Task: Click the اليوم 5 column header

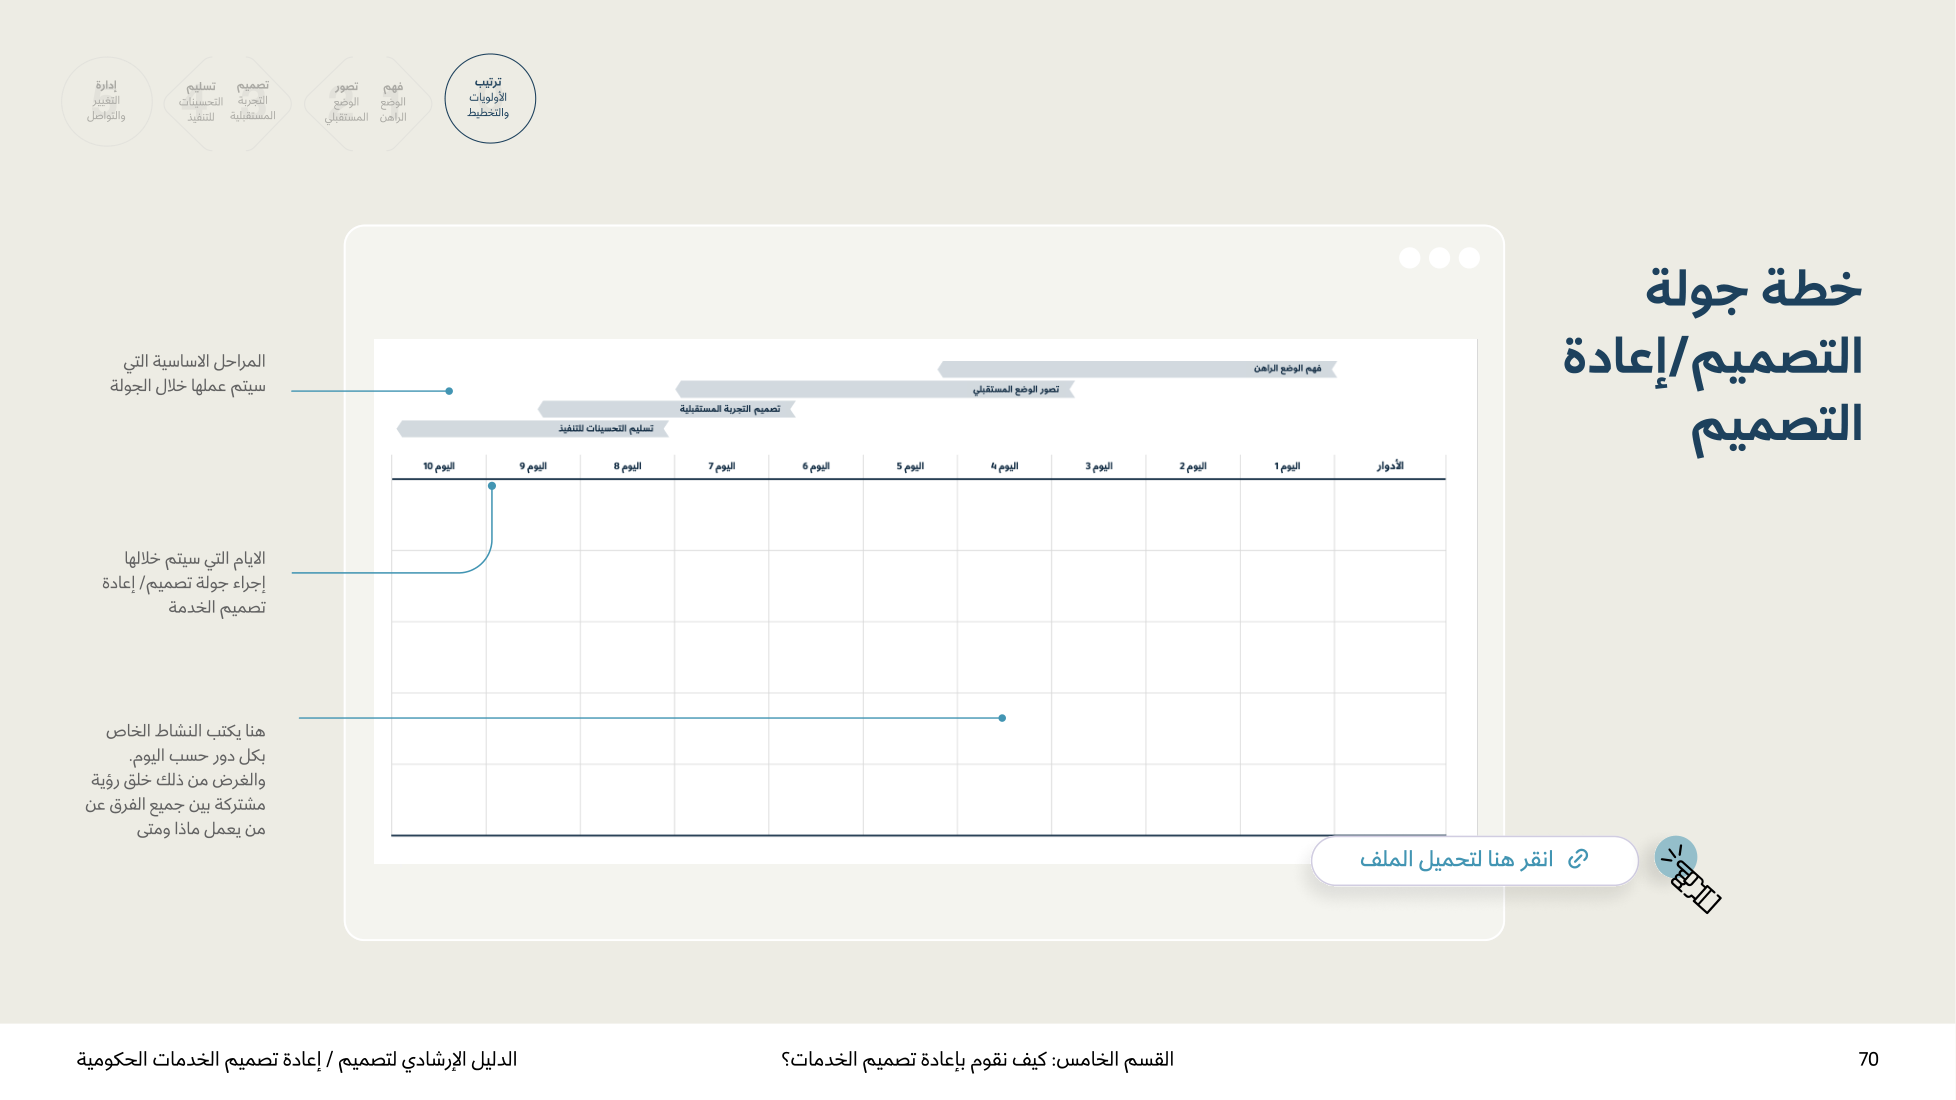Action: (x=910, y=466)
